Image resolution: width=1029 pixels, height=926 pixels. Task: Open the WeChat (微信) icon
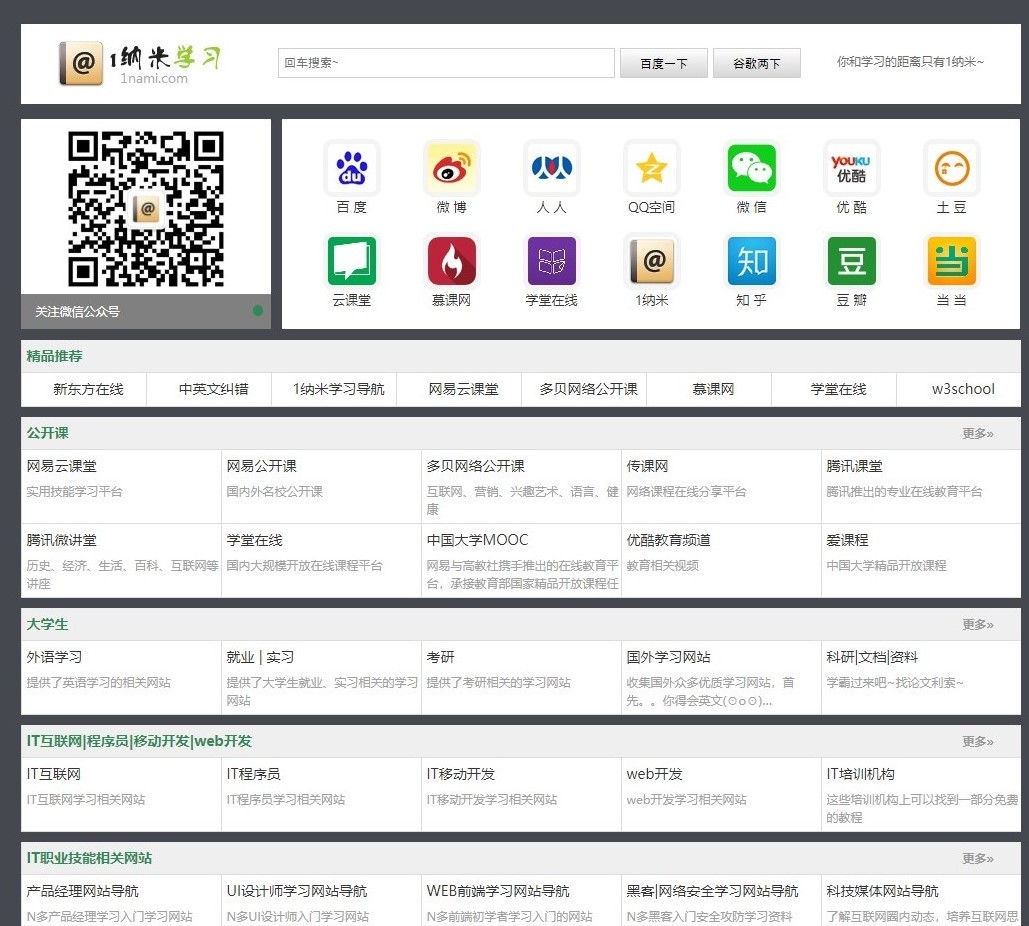751,168
